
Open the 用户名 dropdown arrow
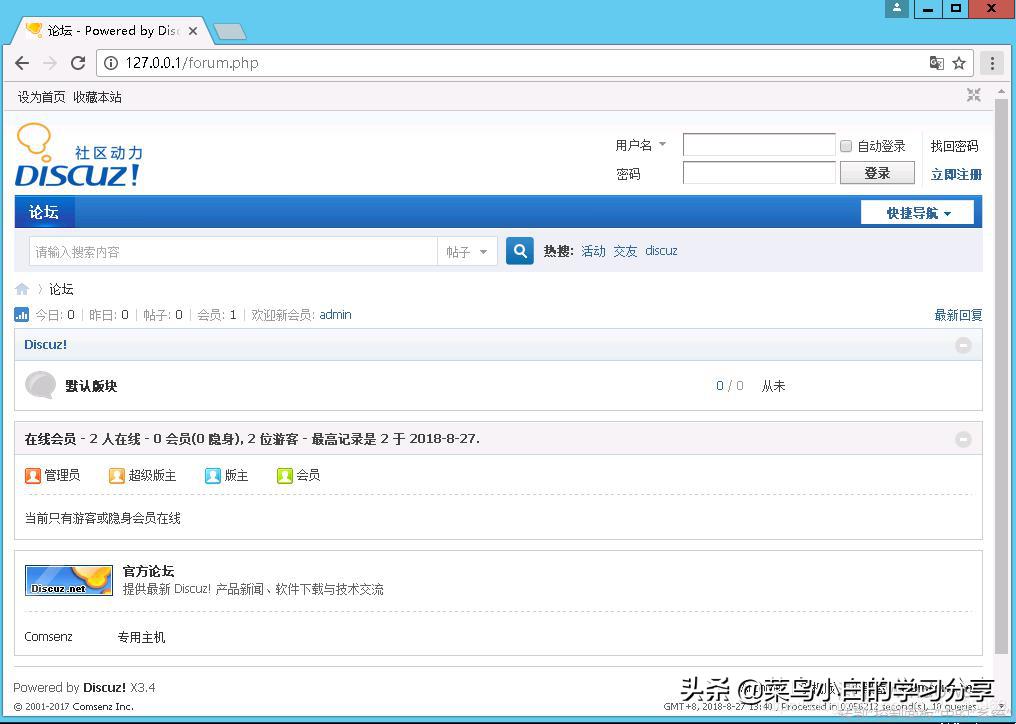point(662,144)
